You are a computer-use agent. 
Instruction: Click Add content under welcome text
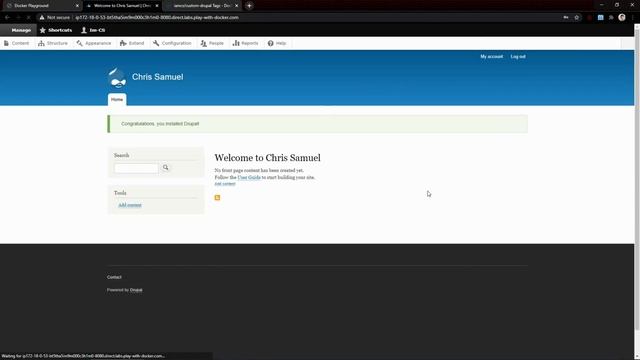(225, 184)
